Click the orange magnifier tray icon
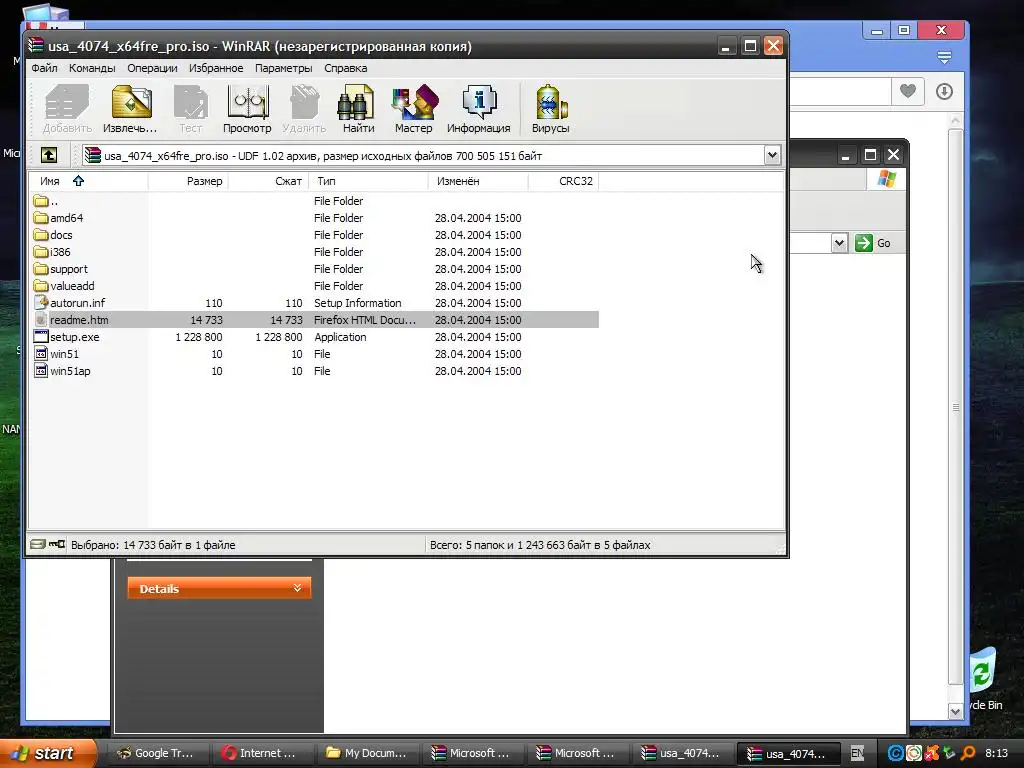 pyautogui.click(x=968, y=753)
